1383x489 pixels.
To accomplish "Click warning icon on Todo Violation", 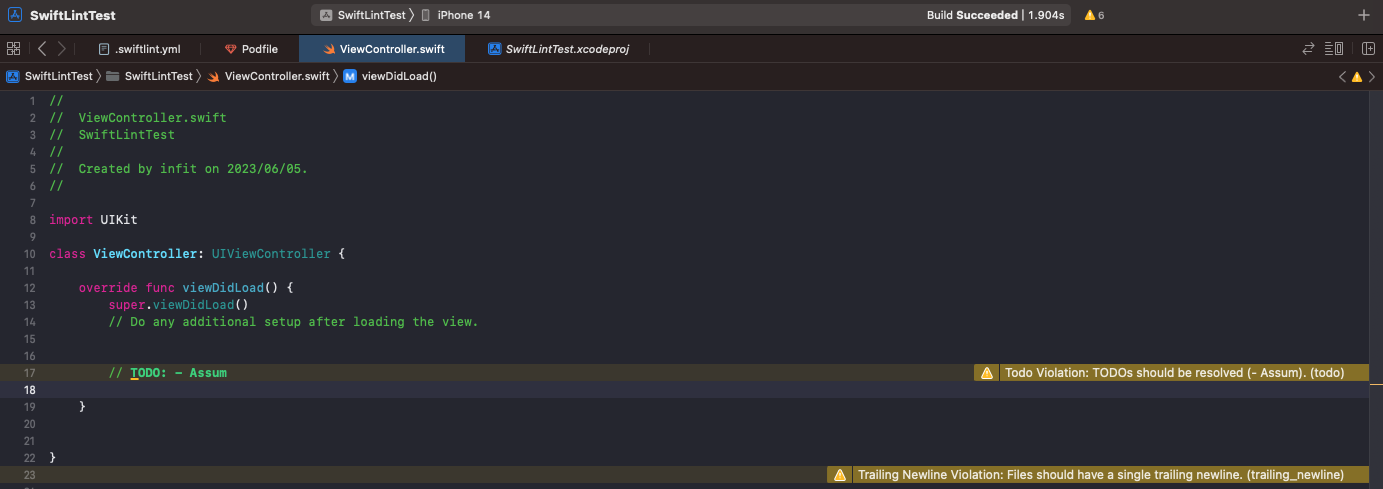I will click(987, 372).
